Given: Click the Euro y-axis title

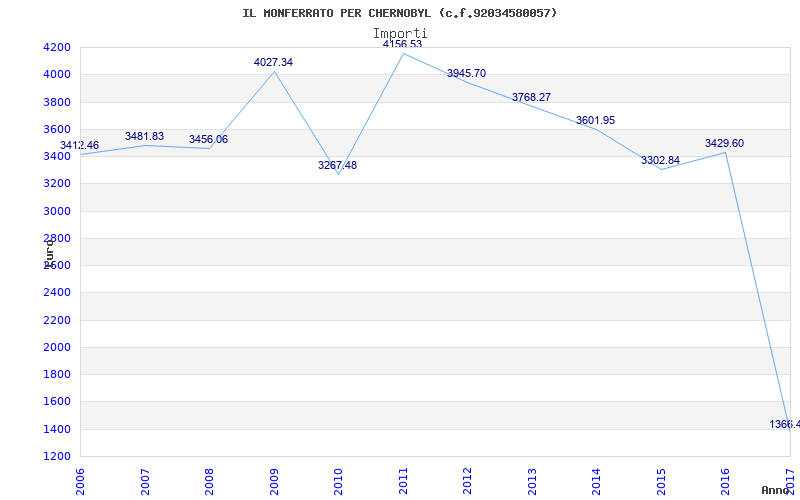Looking at the screenshot, I should [49, 253].
